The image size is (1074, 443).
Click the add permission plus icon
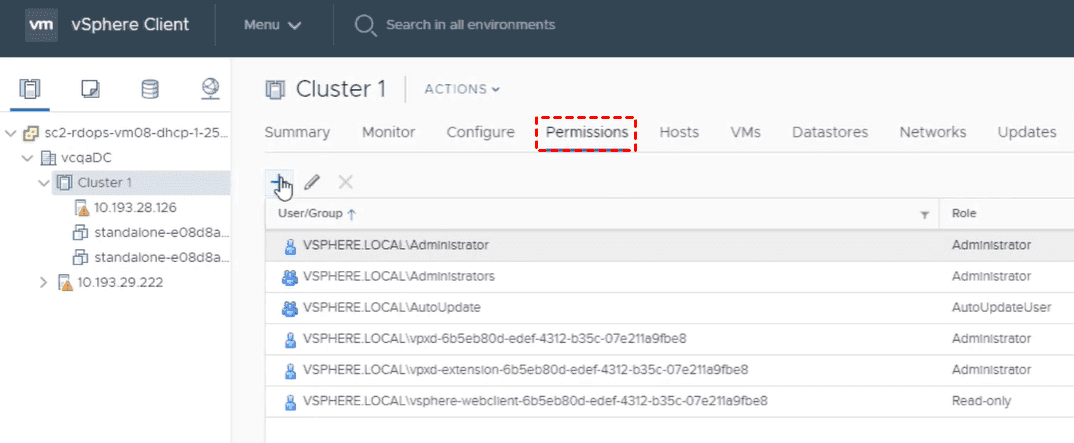pyautogui.click(x=278, y=181)
